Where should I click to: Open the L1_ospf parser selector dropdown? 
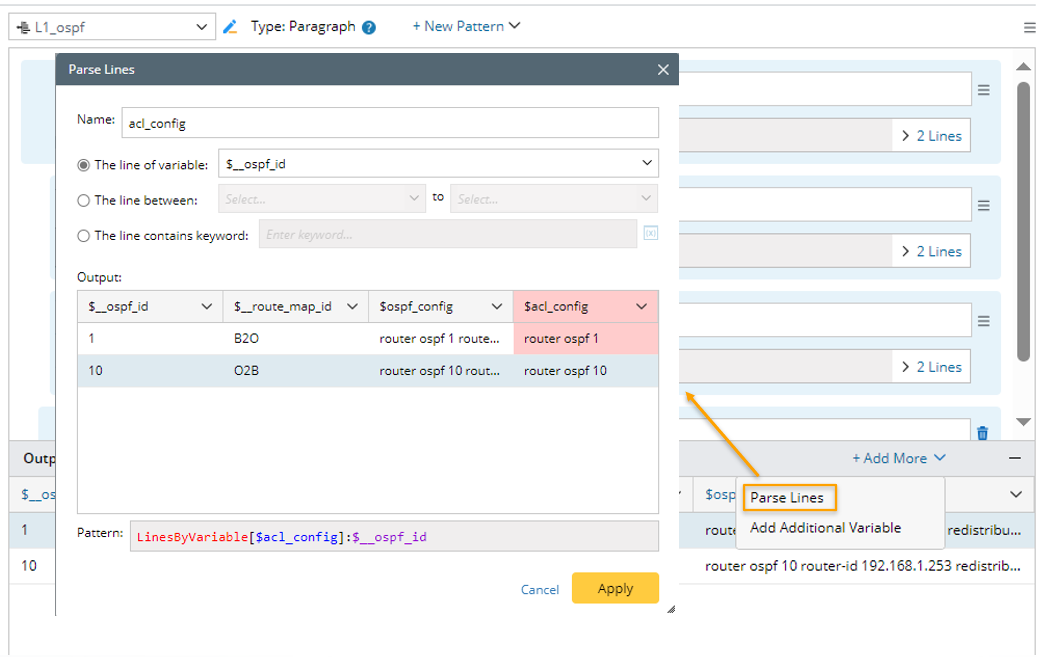(112, 27)
